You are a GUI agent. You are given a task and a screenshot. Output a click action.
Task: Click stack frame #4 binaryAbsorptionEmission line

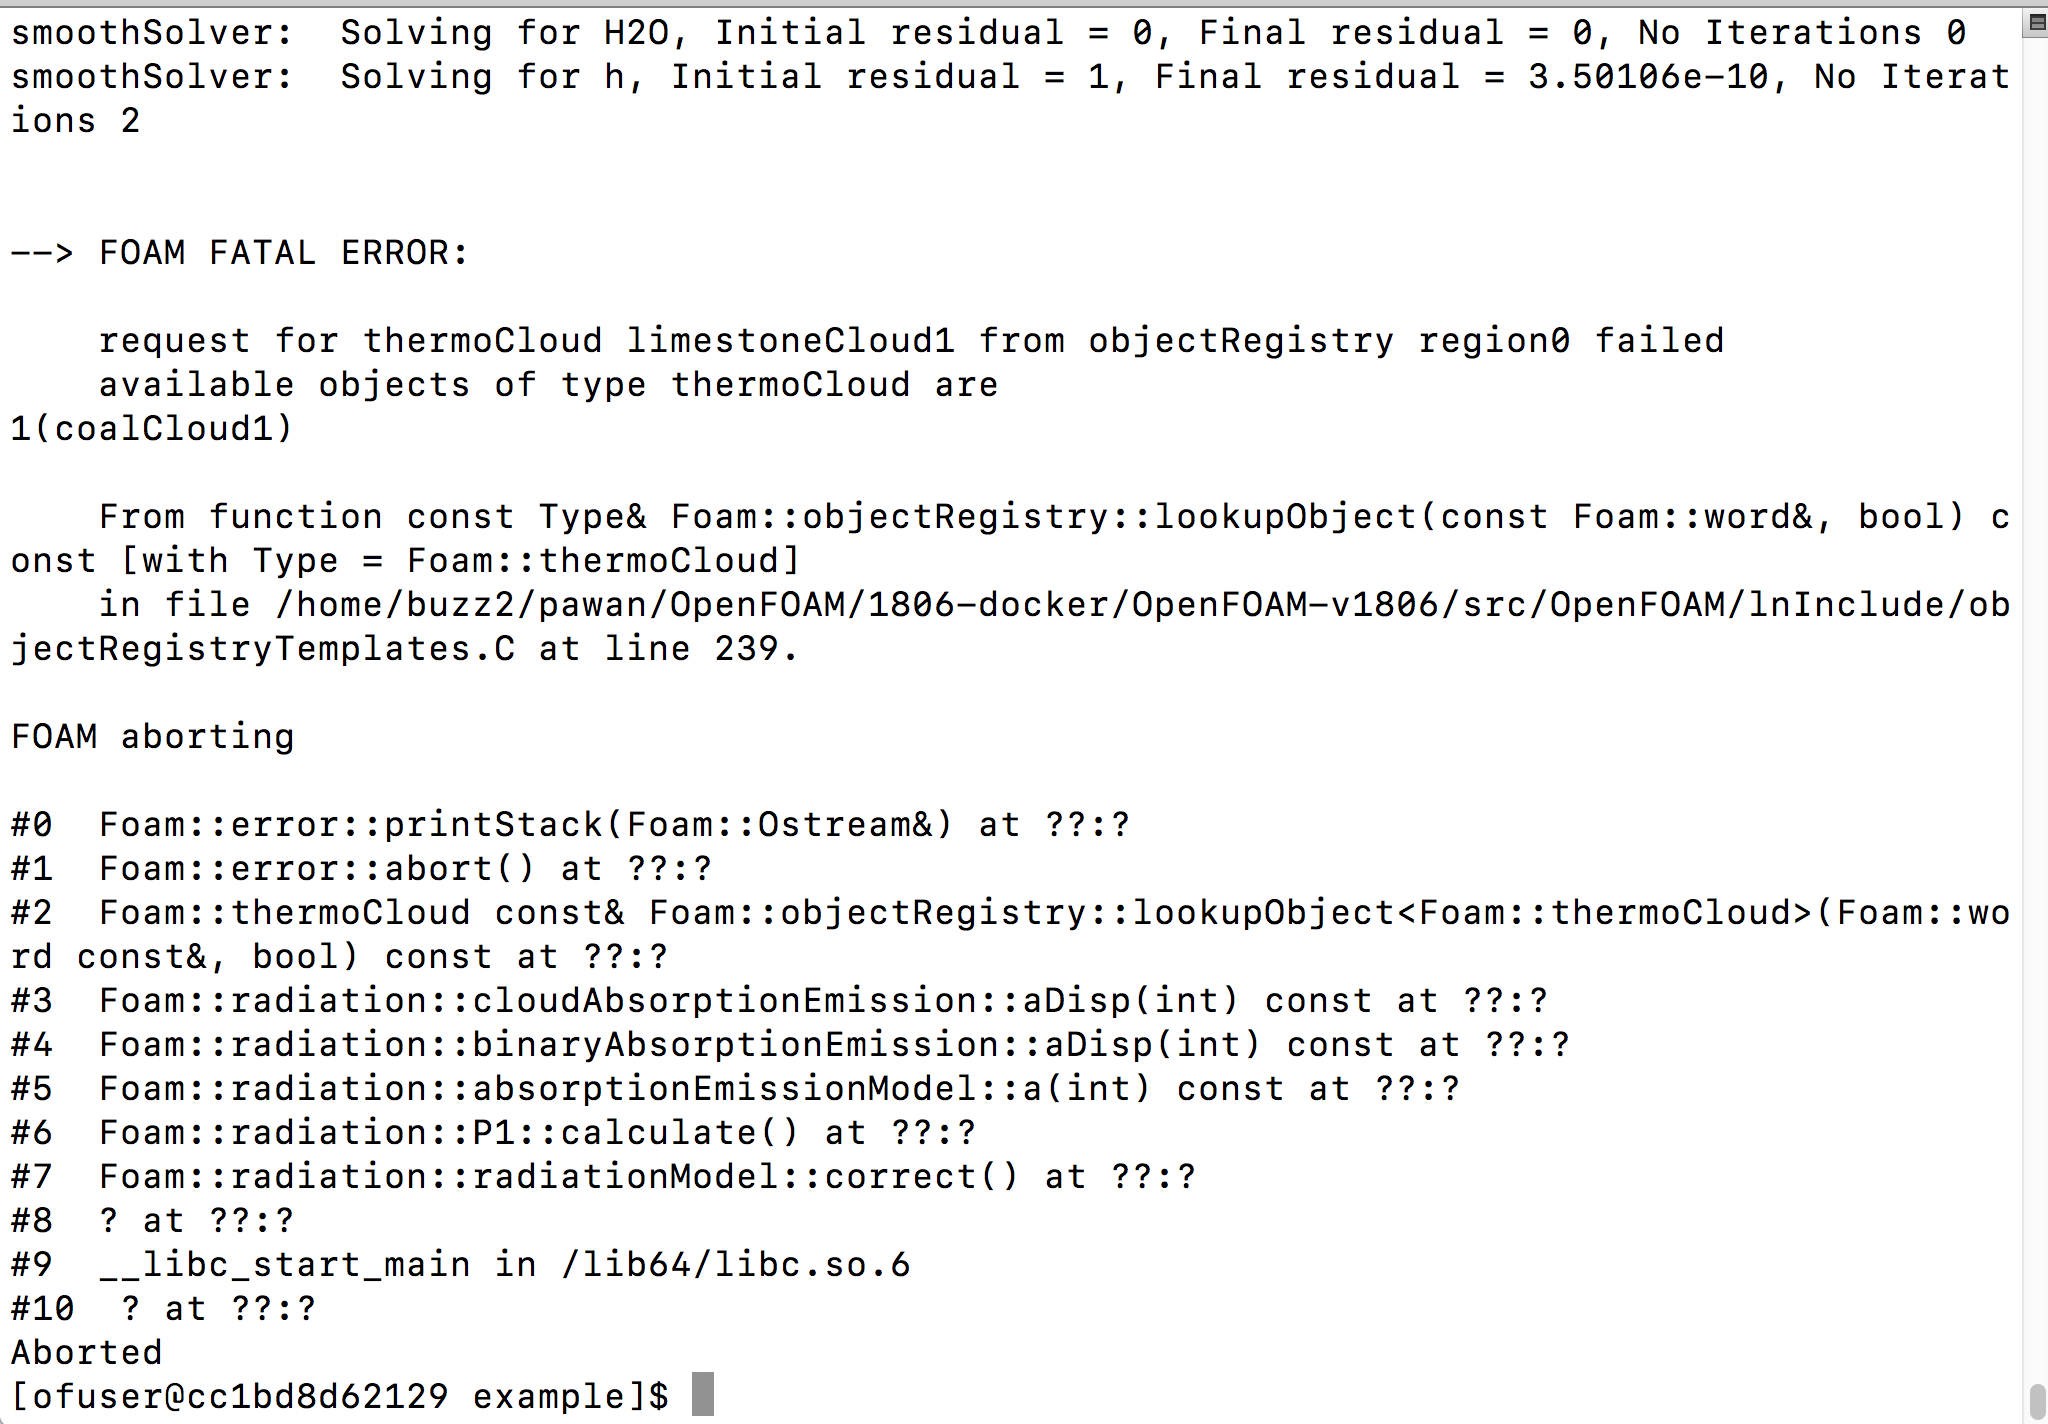pos(789,1045)
